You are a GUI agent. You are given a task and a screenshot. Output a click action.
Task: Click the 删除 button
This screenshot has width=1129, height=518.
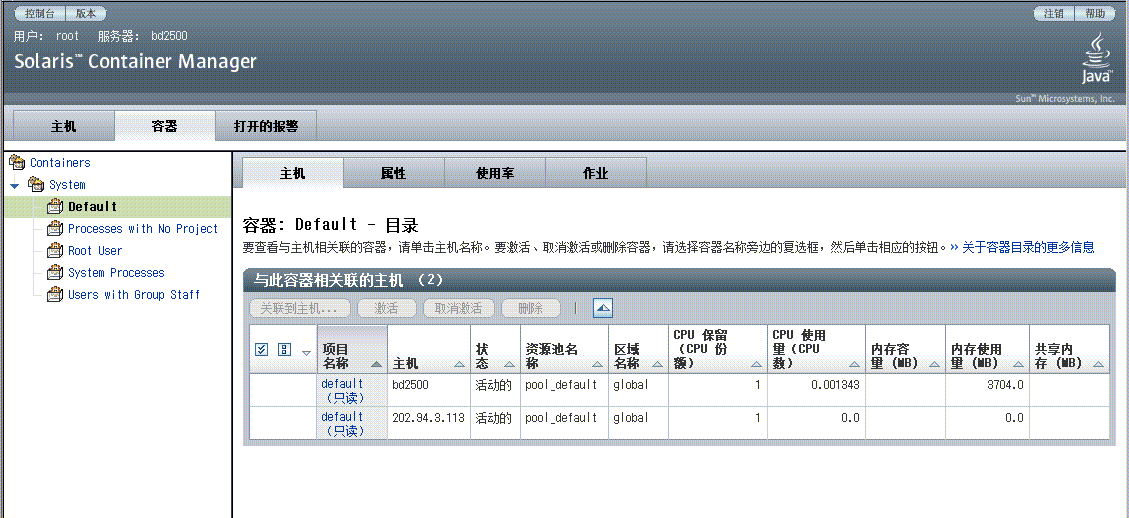pyautogui.click(x=531, y=308)
